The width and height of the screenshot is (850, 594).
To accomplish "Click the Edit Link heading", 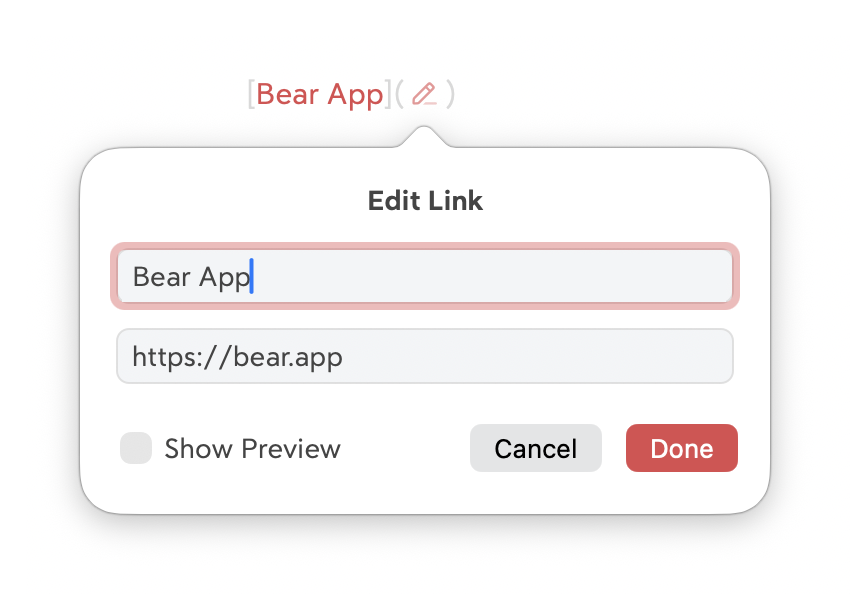I will tap(425, 201).
